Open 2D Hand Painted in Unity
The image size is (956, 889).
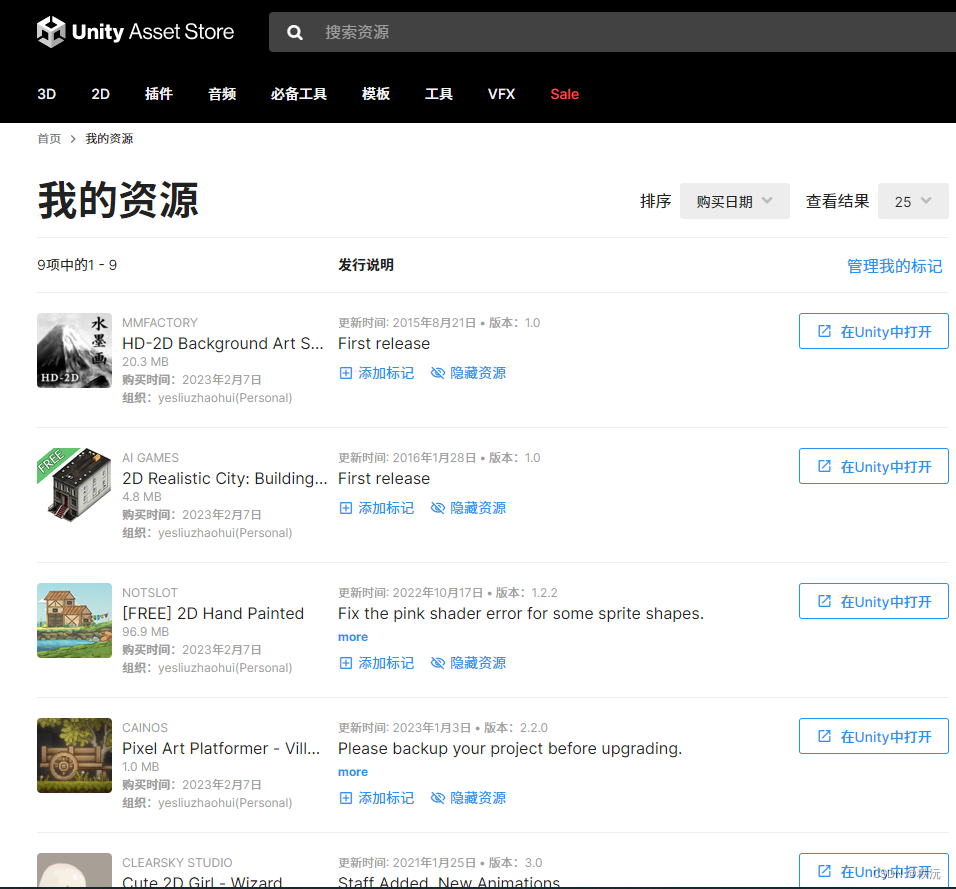click(x=874, y=601)
